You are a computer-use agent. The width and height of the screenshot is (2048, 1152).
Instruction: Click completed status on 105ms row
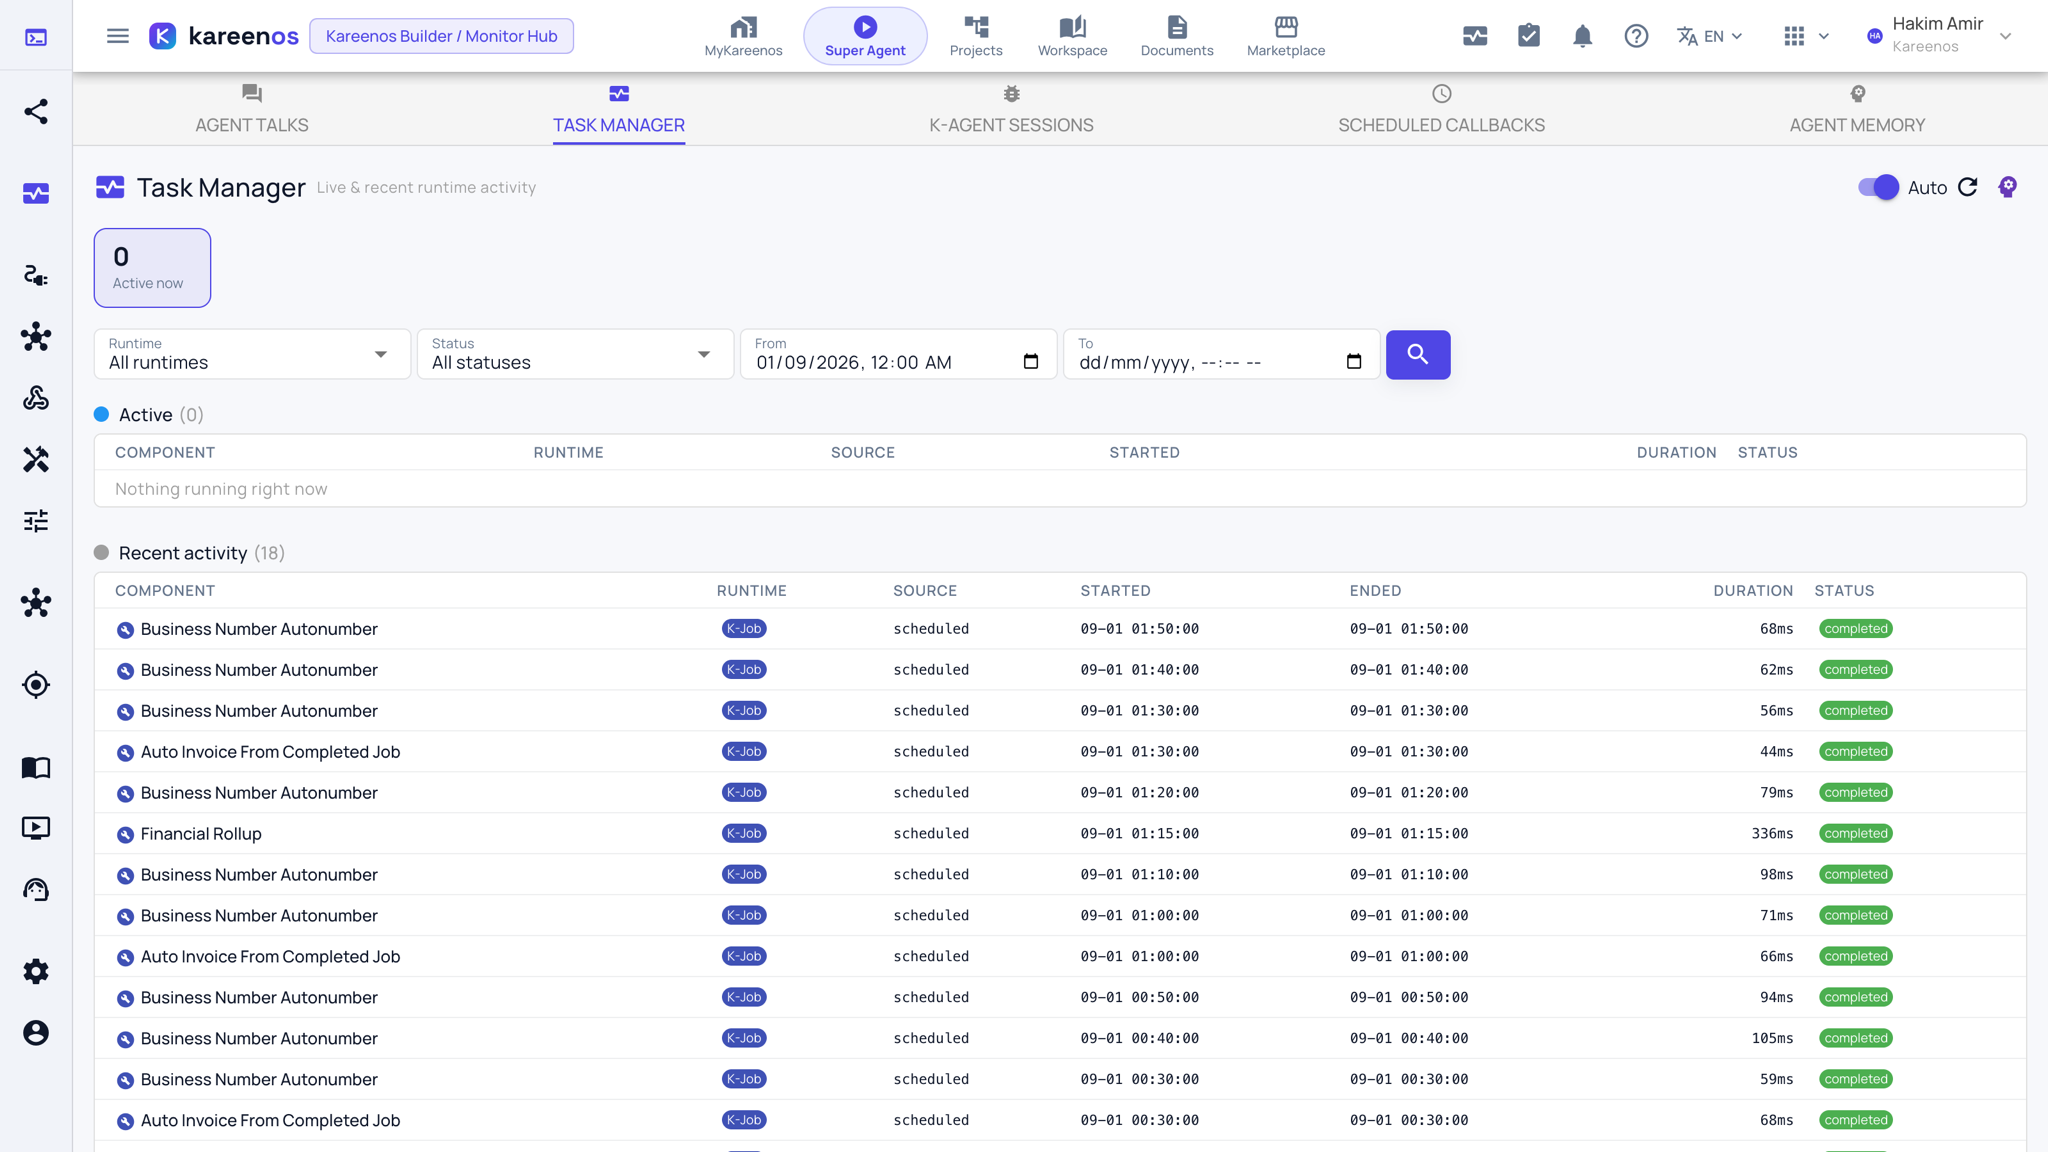pos(1856,1039)
